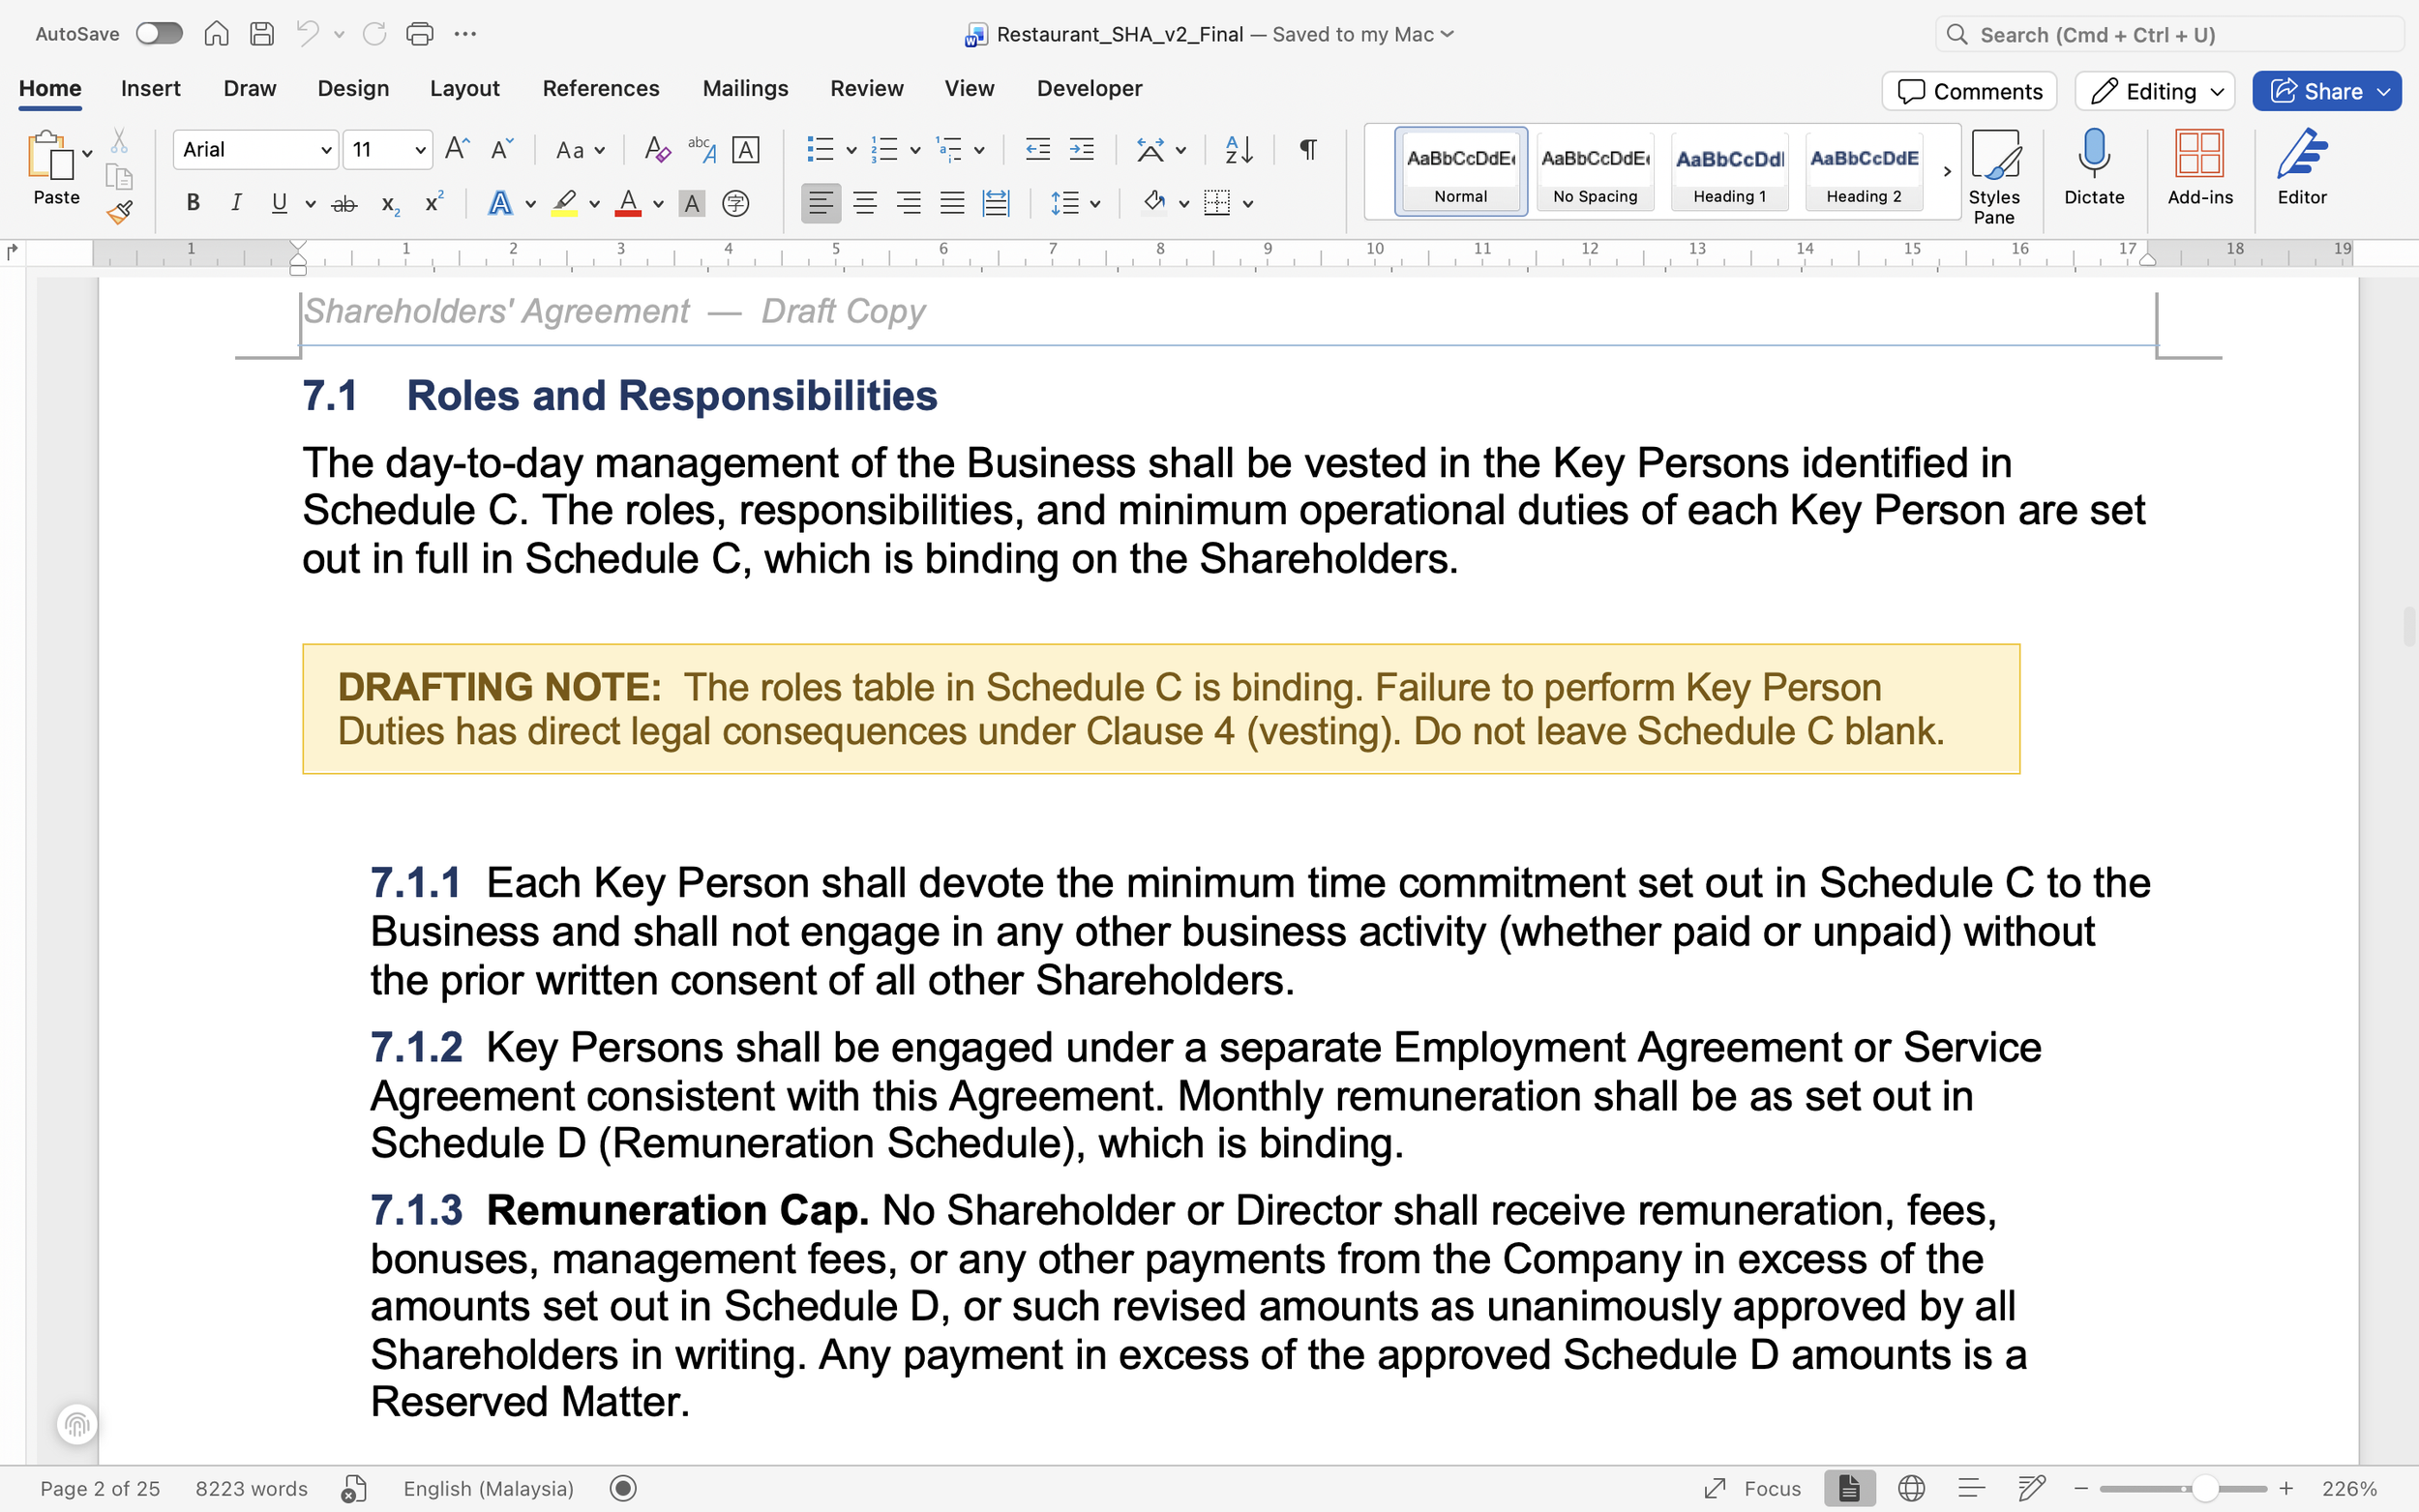Screen dimensions: 2419x1512
Task: Toggle bold formatting
Action: coord(193,203)
